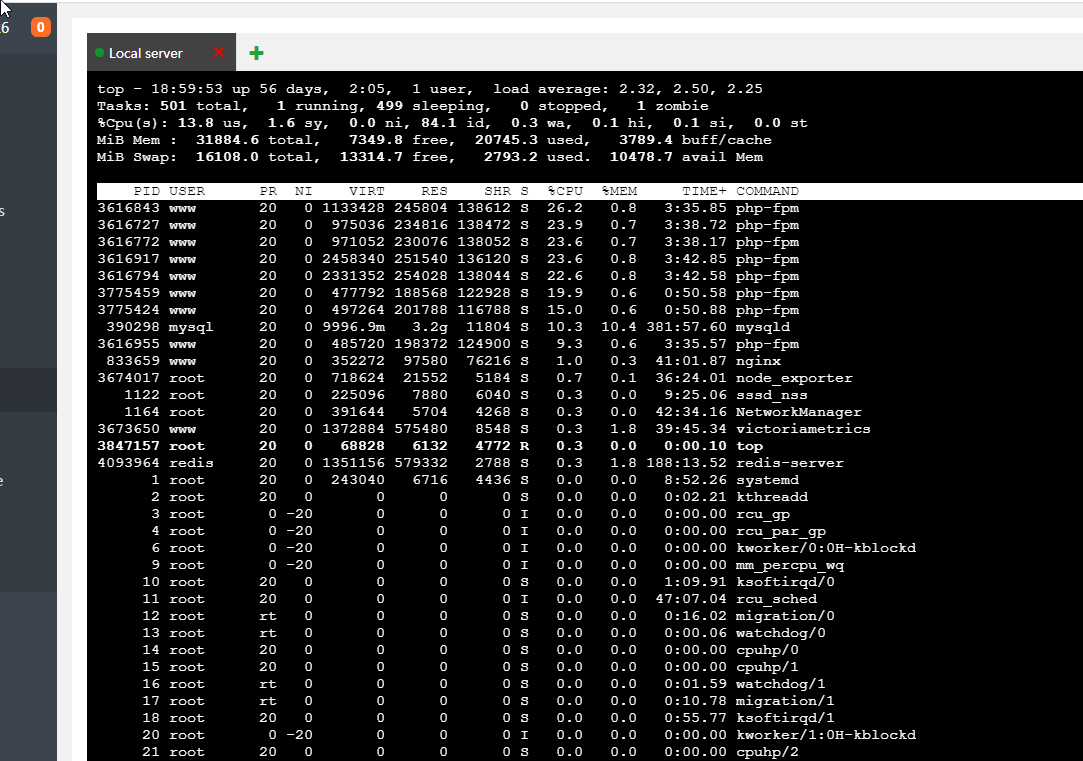Click the 1 zombie text

coord(673,106)
